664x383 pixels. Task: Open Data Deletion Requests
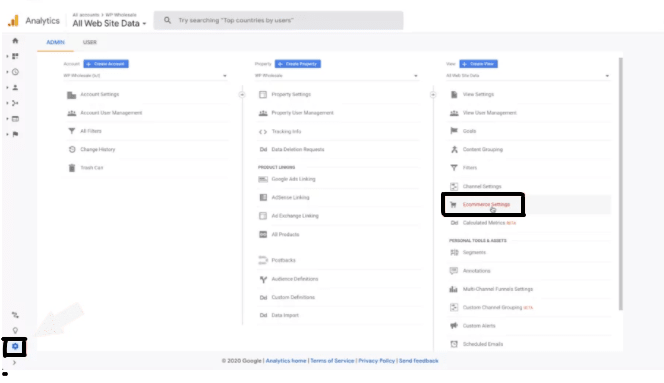298,150
